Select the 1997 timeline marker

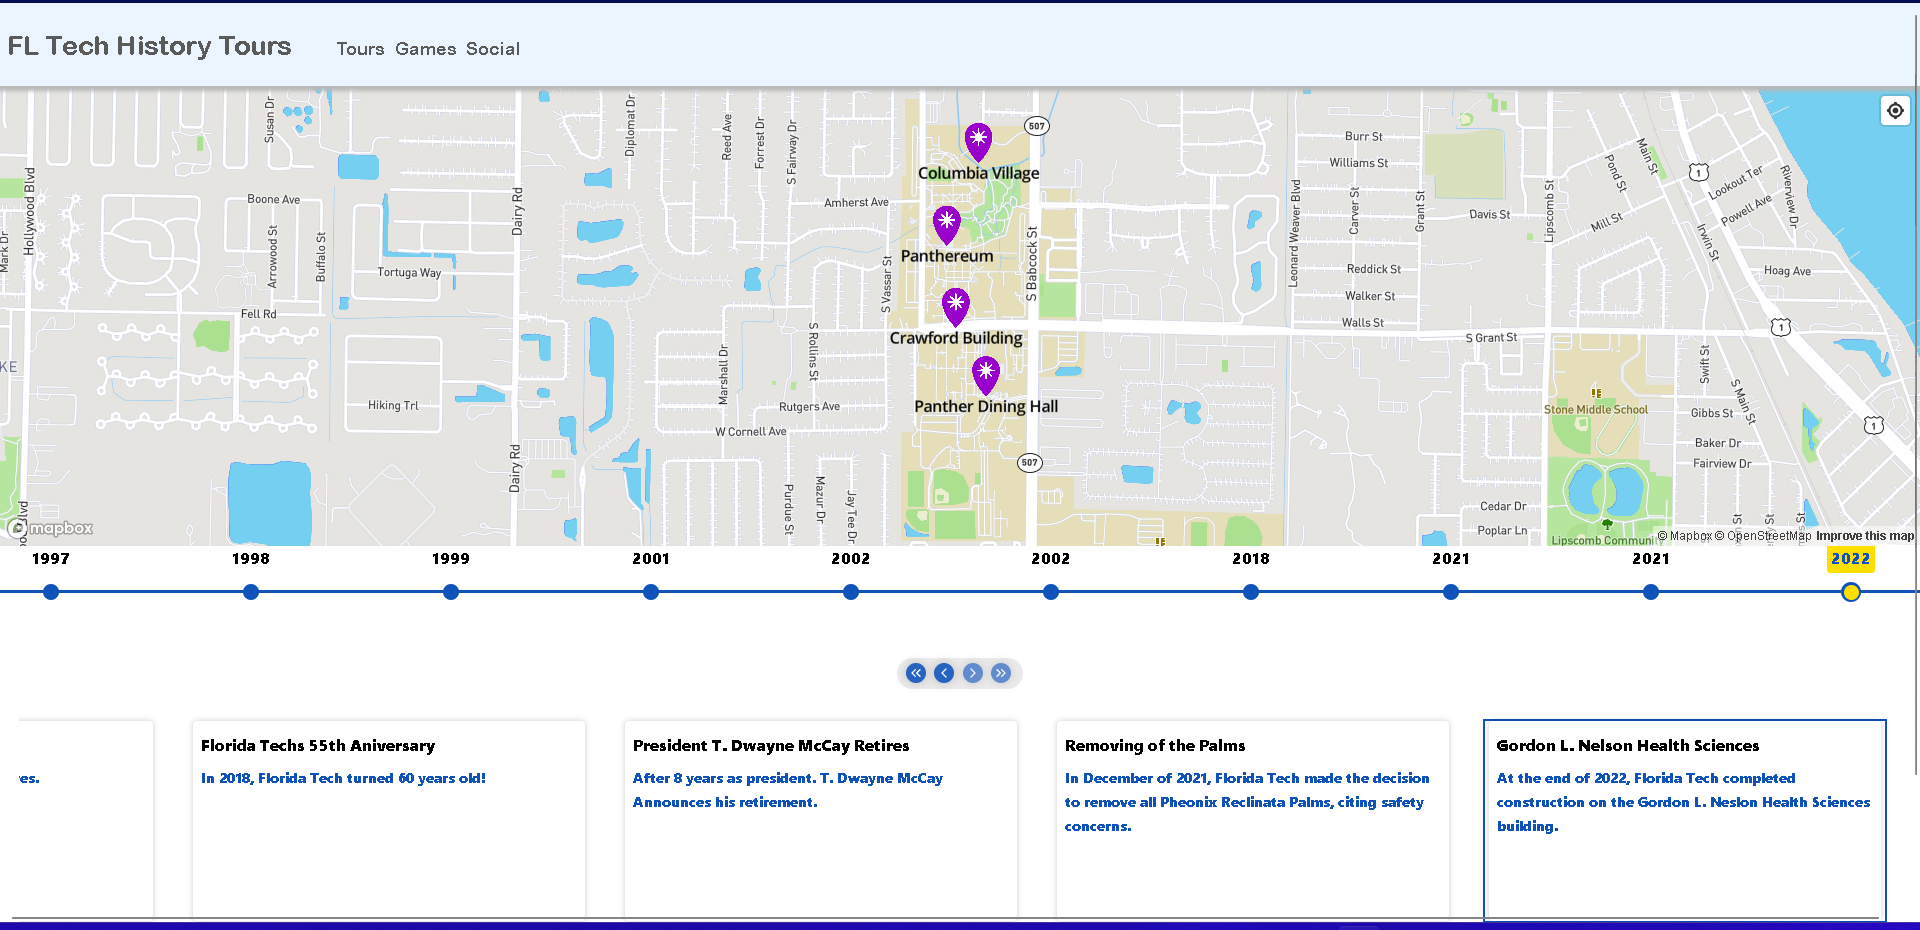51,592
